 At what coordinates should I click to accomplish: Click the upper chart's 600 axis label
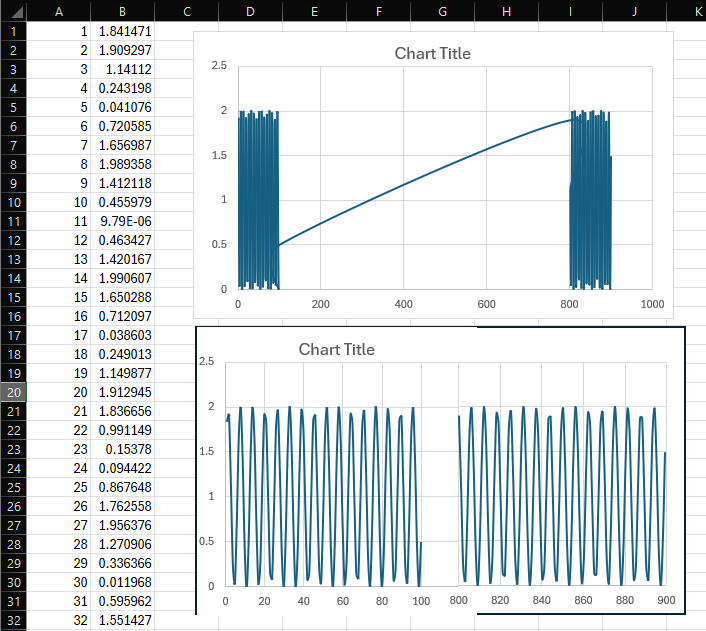[x=486, y=304]
